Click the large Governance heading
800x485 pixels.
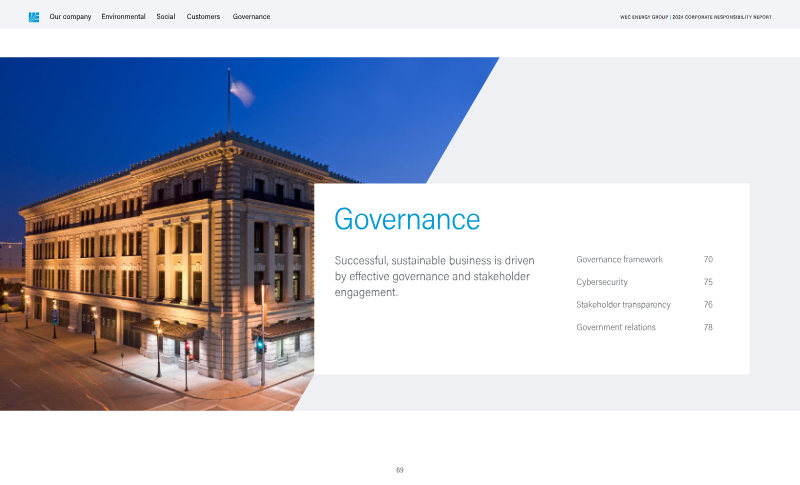tap(406, 219)
